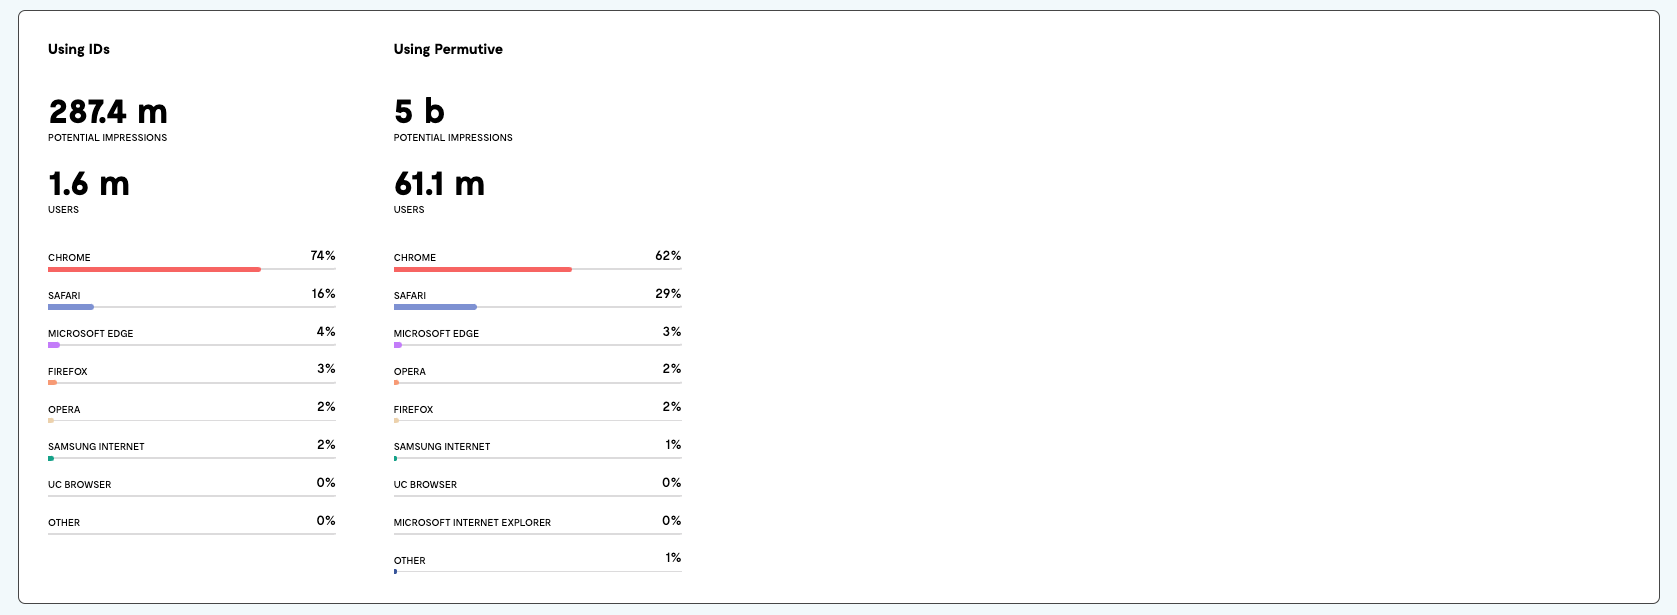Viewport: 1677px width, 615px height.
Task: Click the 74% Chrome percentage value
Action: (323, 256)
